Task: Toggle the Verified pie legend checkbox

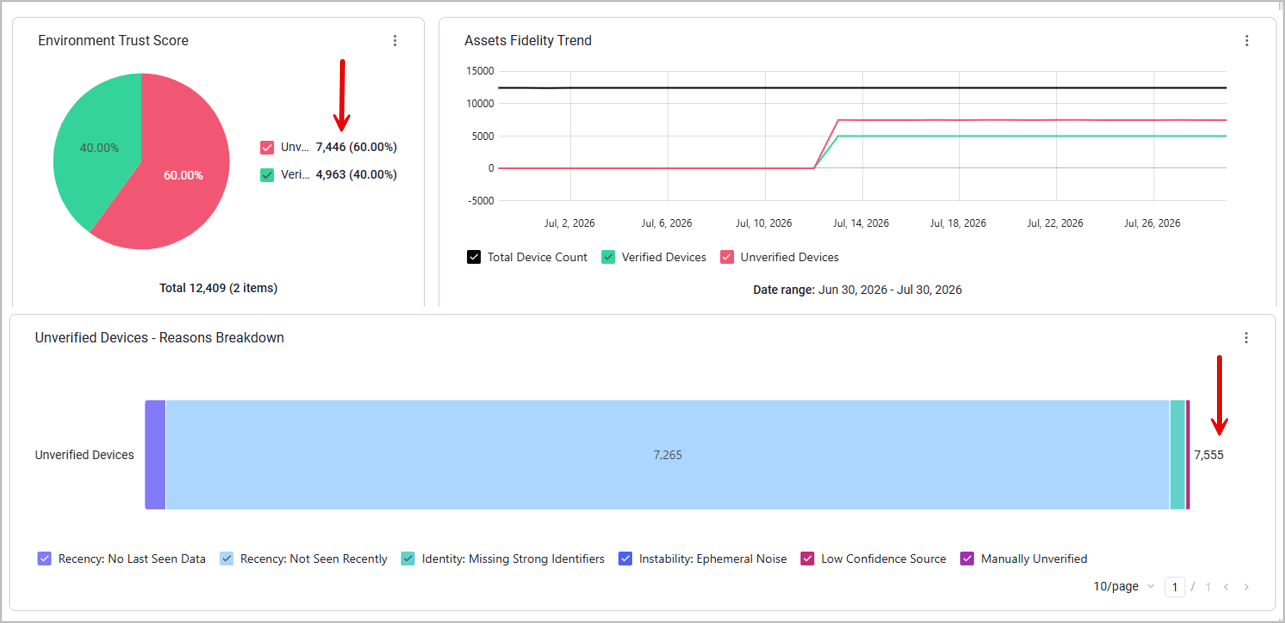Action: (267, 174)
